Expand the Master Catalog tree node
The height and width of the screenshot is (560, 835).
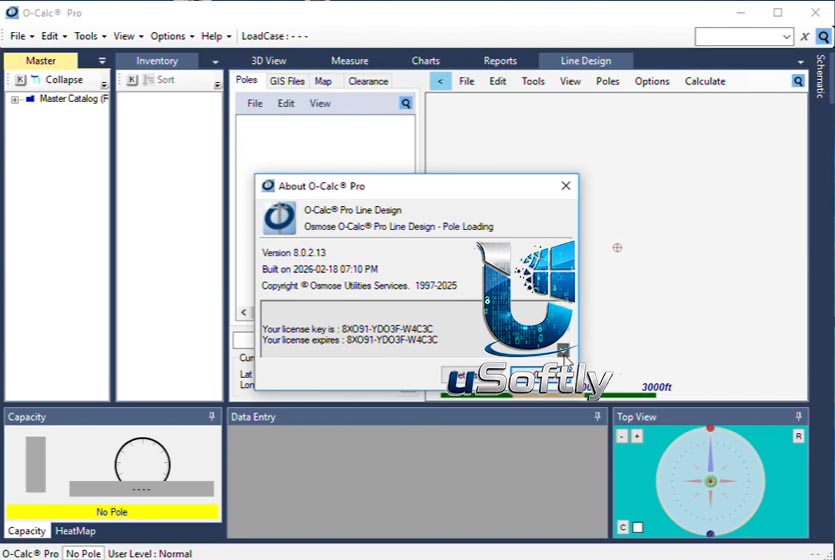(x=15, y=99)
